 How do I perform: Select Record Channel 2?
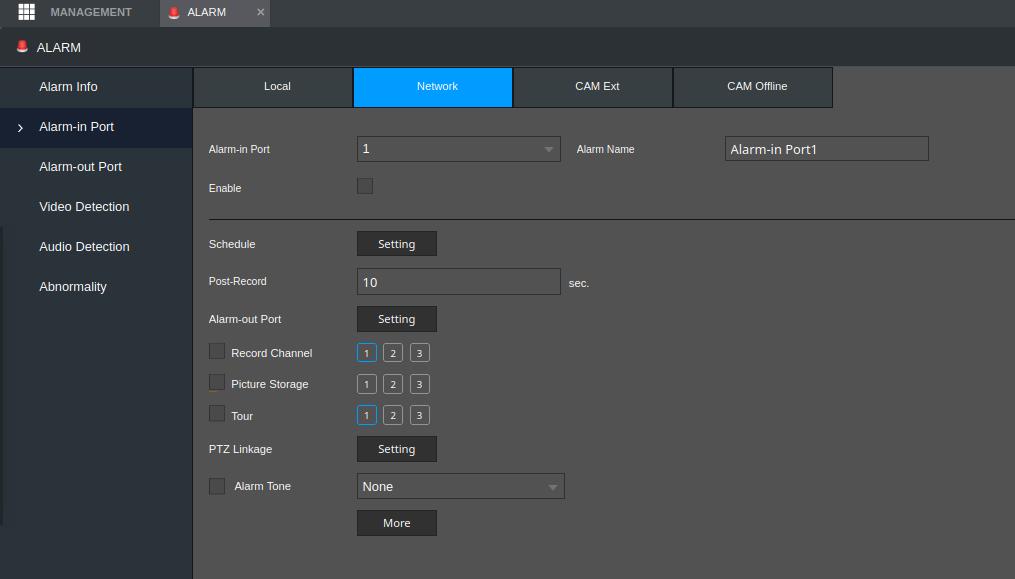[x=393, y=353]
